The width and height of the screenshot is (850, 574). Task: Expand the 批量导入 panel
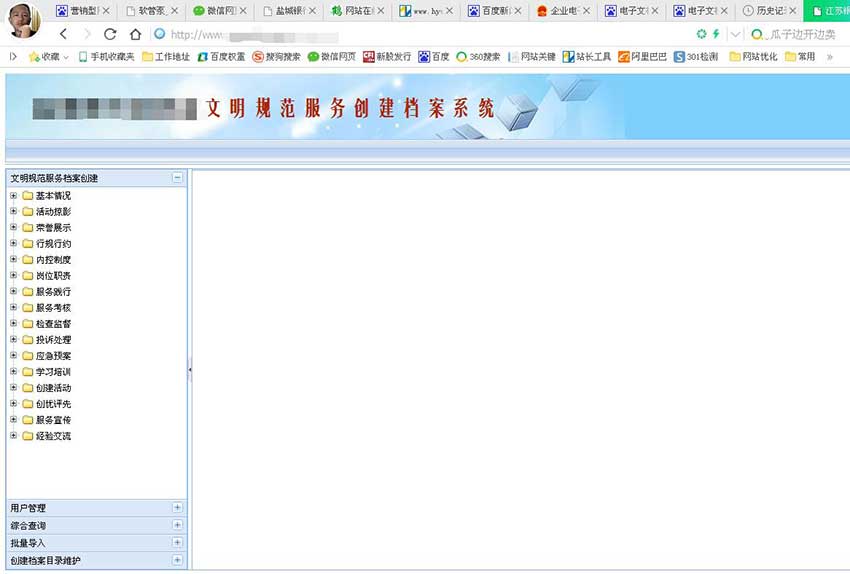point(177,543)
